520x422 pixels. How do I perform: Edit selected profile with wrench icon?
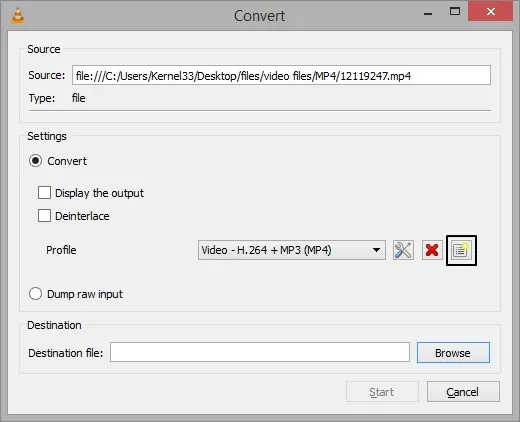click(403, 250)
